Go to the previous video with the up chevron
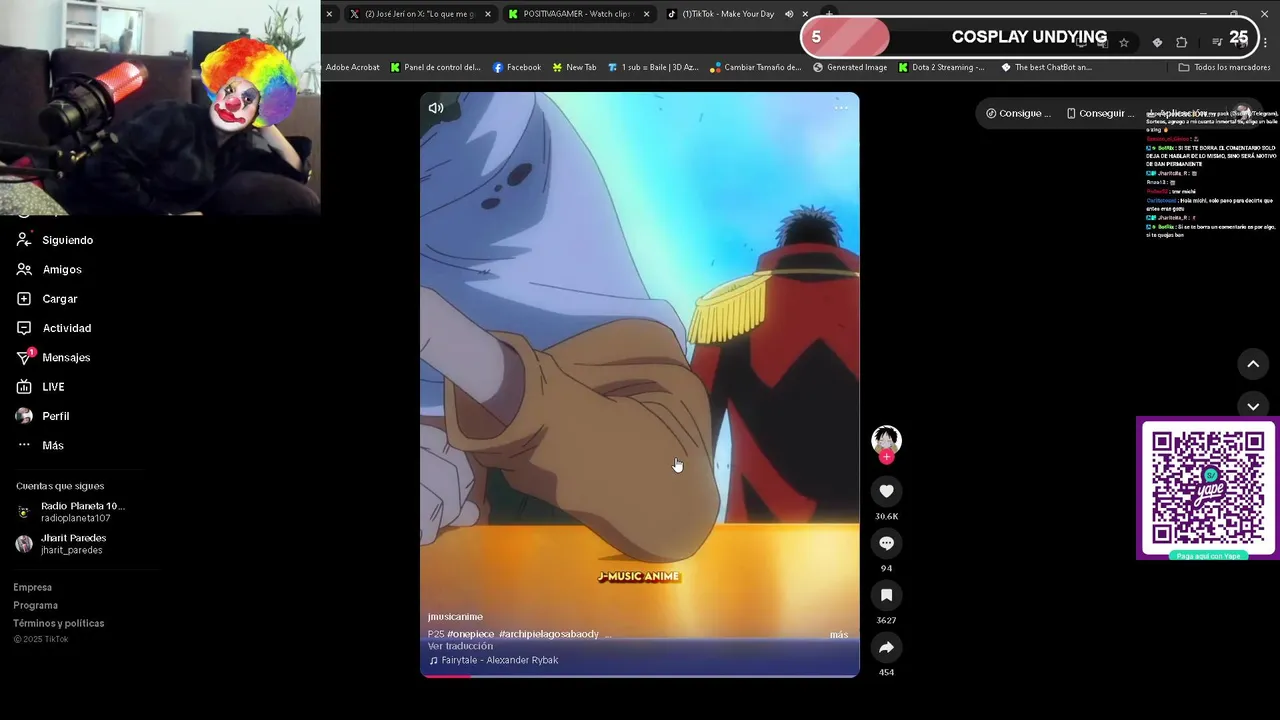The image size is (1280, 720). 1253,364
